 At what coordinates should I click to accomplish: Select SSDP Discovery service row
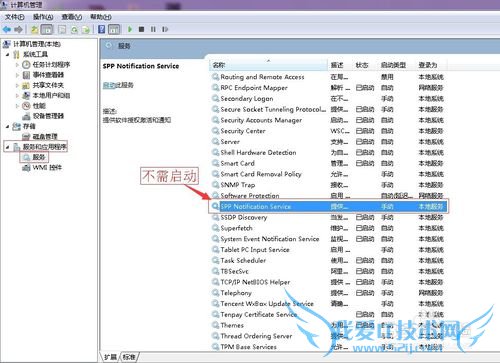[328, 217]
